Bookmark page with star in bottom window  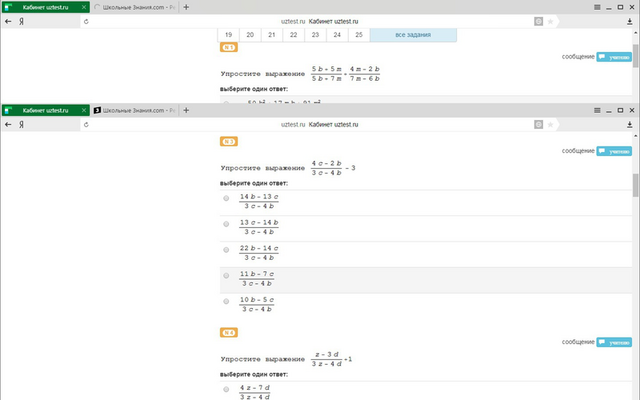coord(550,124)
